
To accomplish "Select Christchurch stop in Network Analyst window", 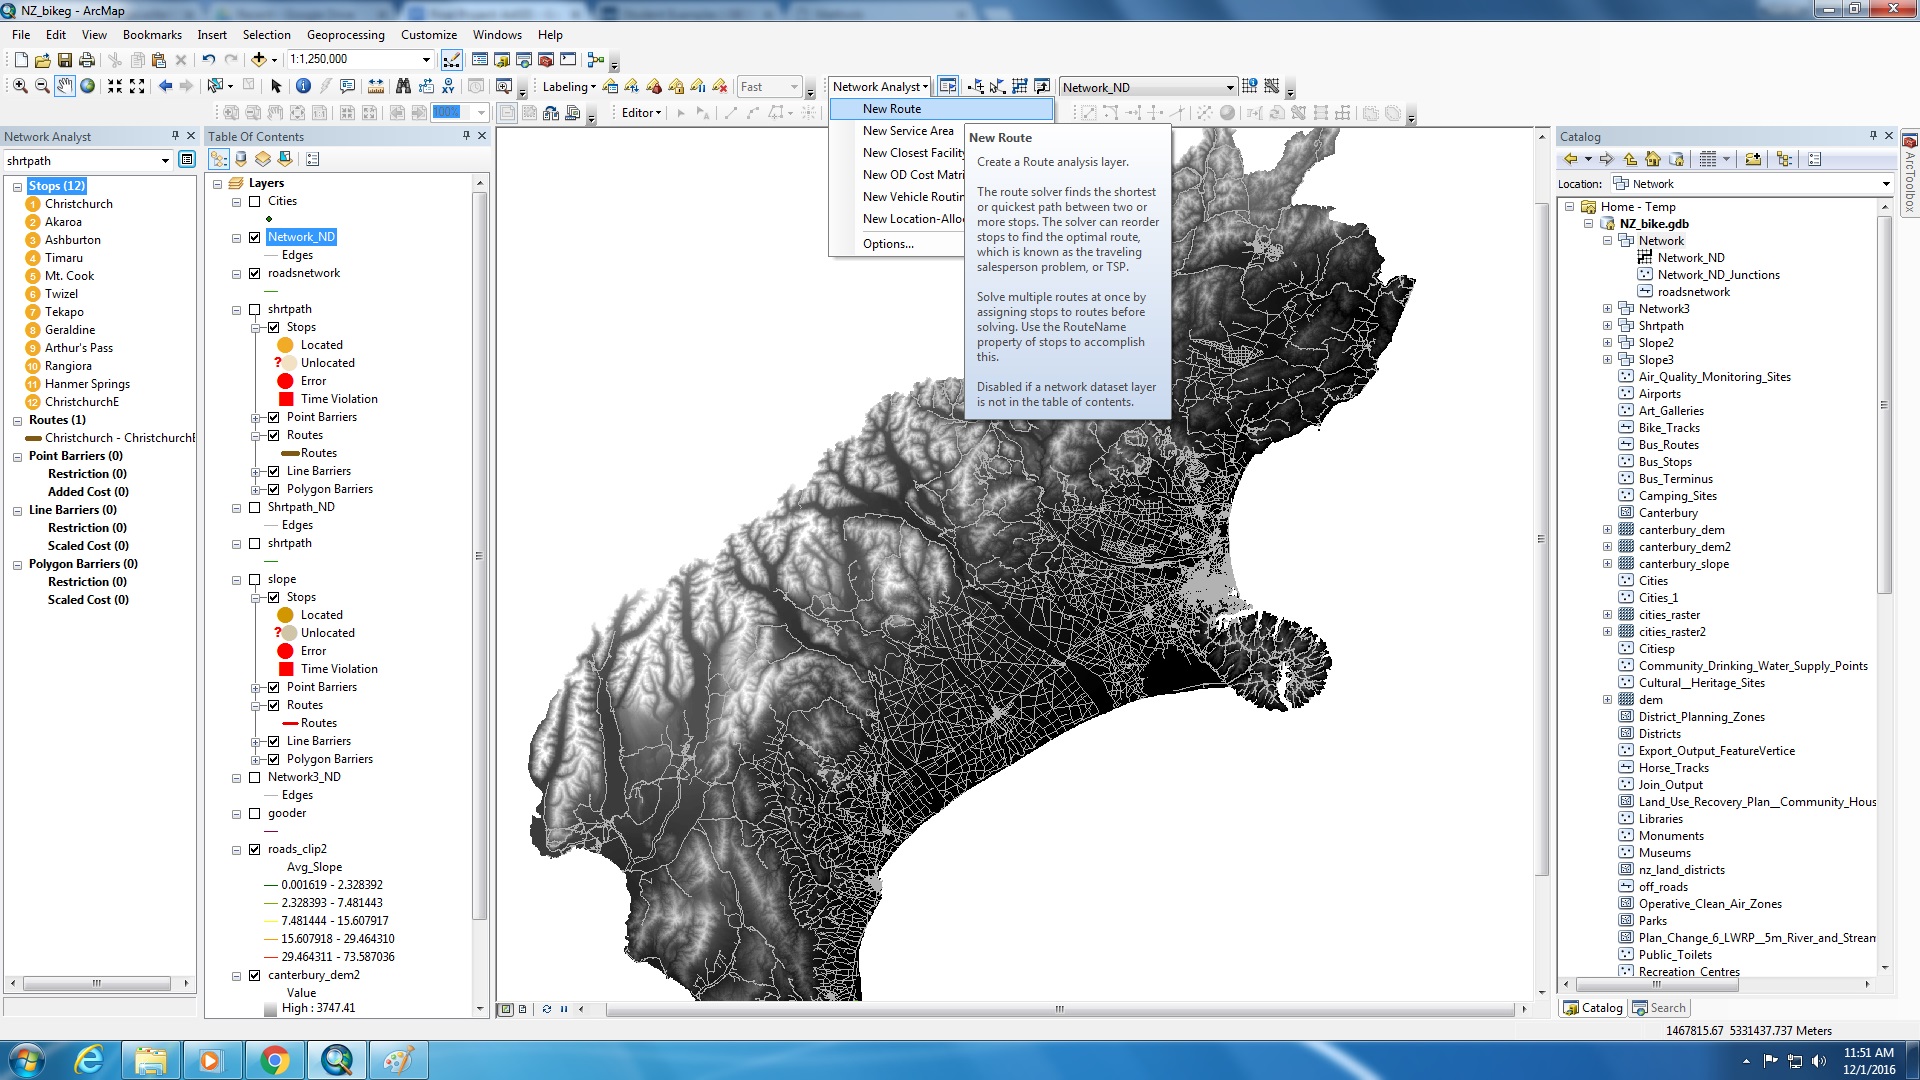I will click(x=79, y=204).
